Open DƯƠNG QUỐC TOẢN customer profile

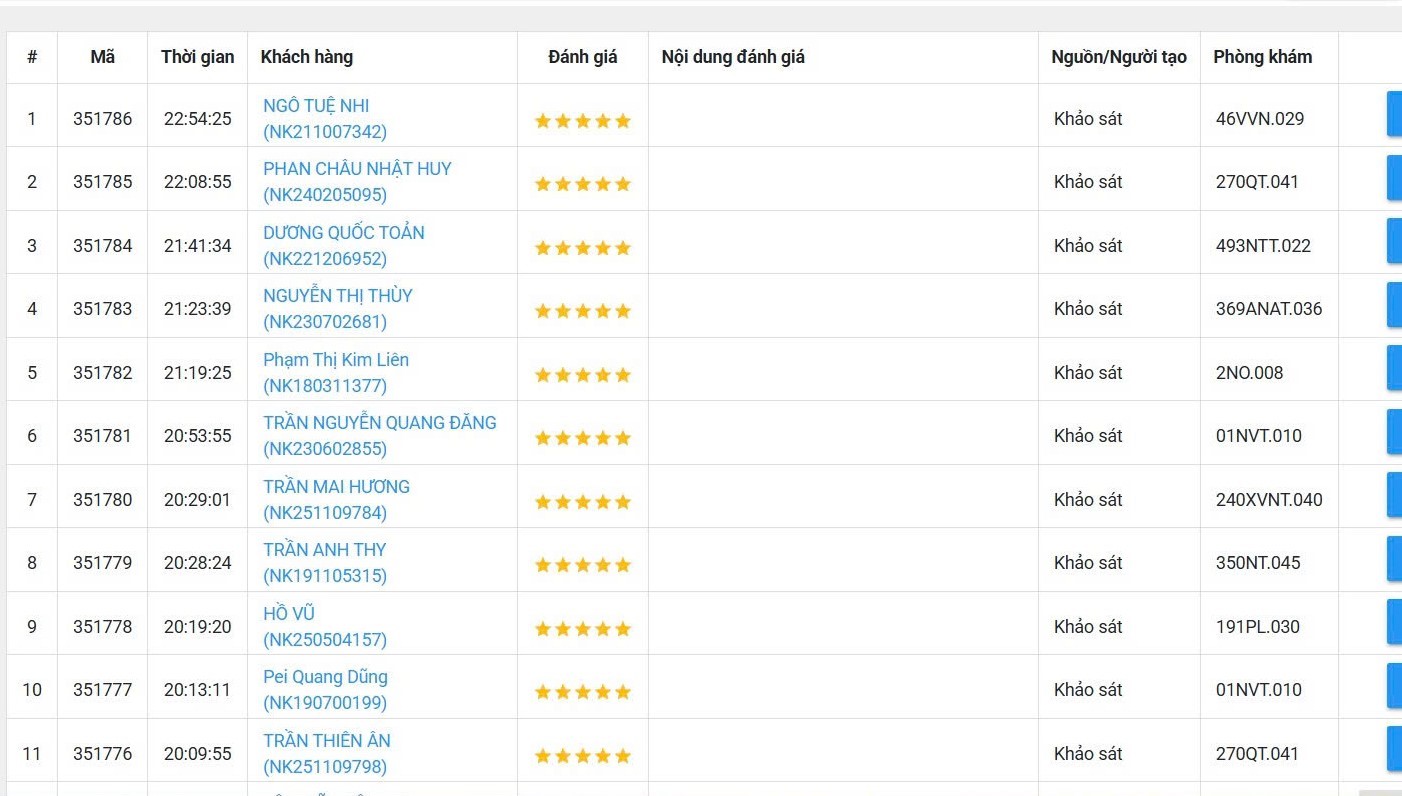point(343,233)
